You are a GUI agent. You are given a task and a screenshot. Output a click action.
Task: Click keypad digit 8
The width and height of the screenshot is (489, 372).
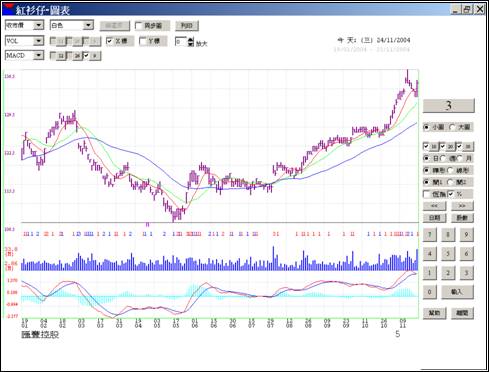[448, 235]
